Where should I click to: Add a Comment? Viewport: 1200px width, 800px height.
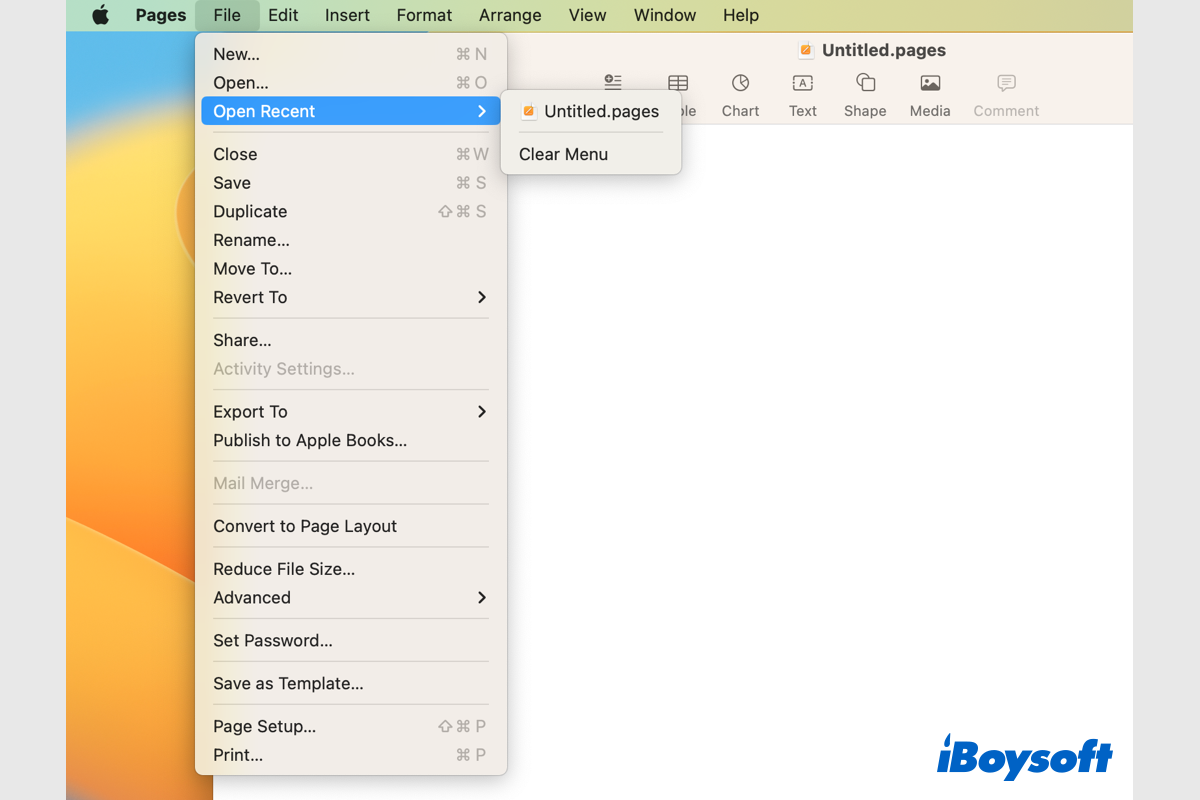pyautogui.click(x=1005, y=95)
